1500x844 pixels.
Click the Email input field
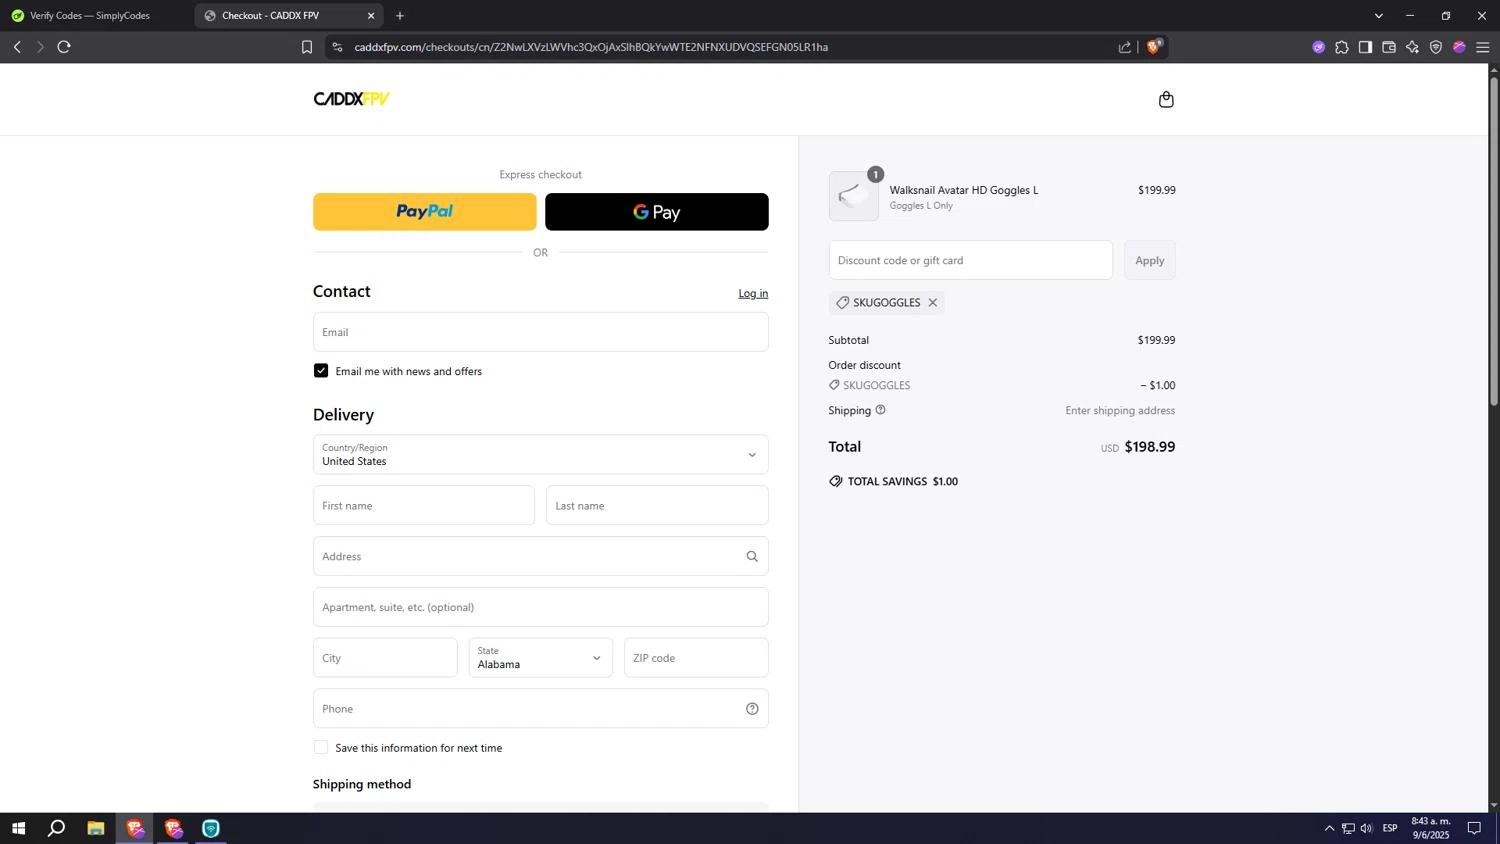(x=540, y=332)
